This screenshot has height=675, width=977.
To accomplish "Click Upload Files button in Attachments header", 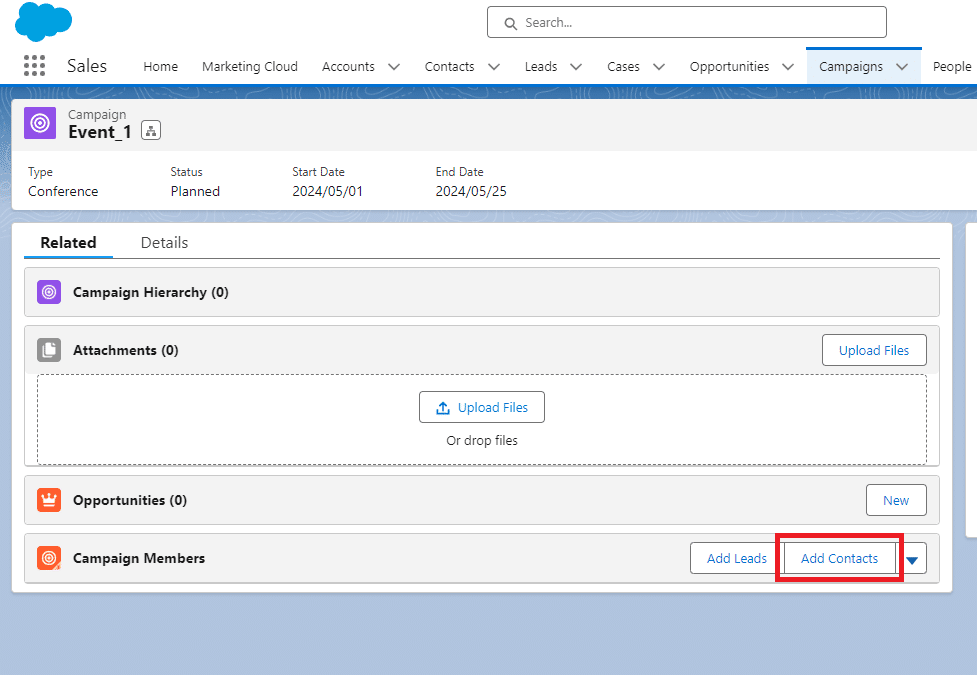I will click(x=874, y=350).
